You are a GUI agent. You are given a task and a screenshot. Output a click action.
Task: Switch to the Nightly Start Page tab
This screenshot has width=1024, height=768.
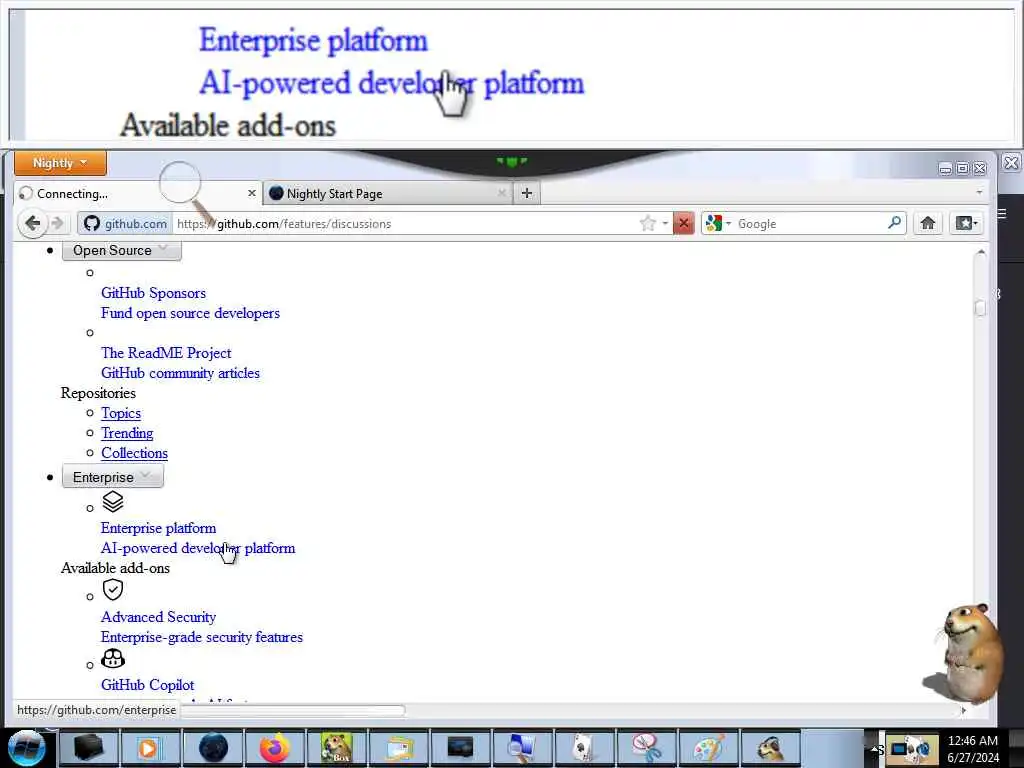(x=388, y=193)
